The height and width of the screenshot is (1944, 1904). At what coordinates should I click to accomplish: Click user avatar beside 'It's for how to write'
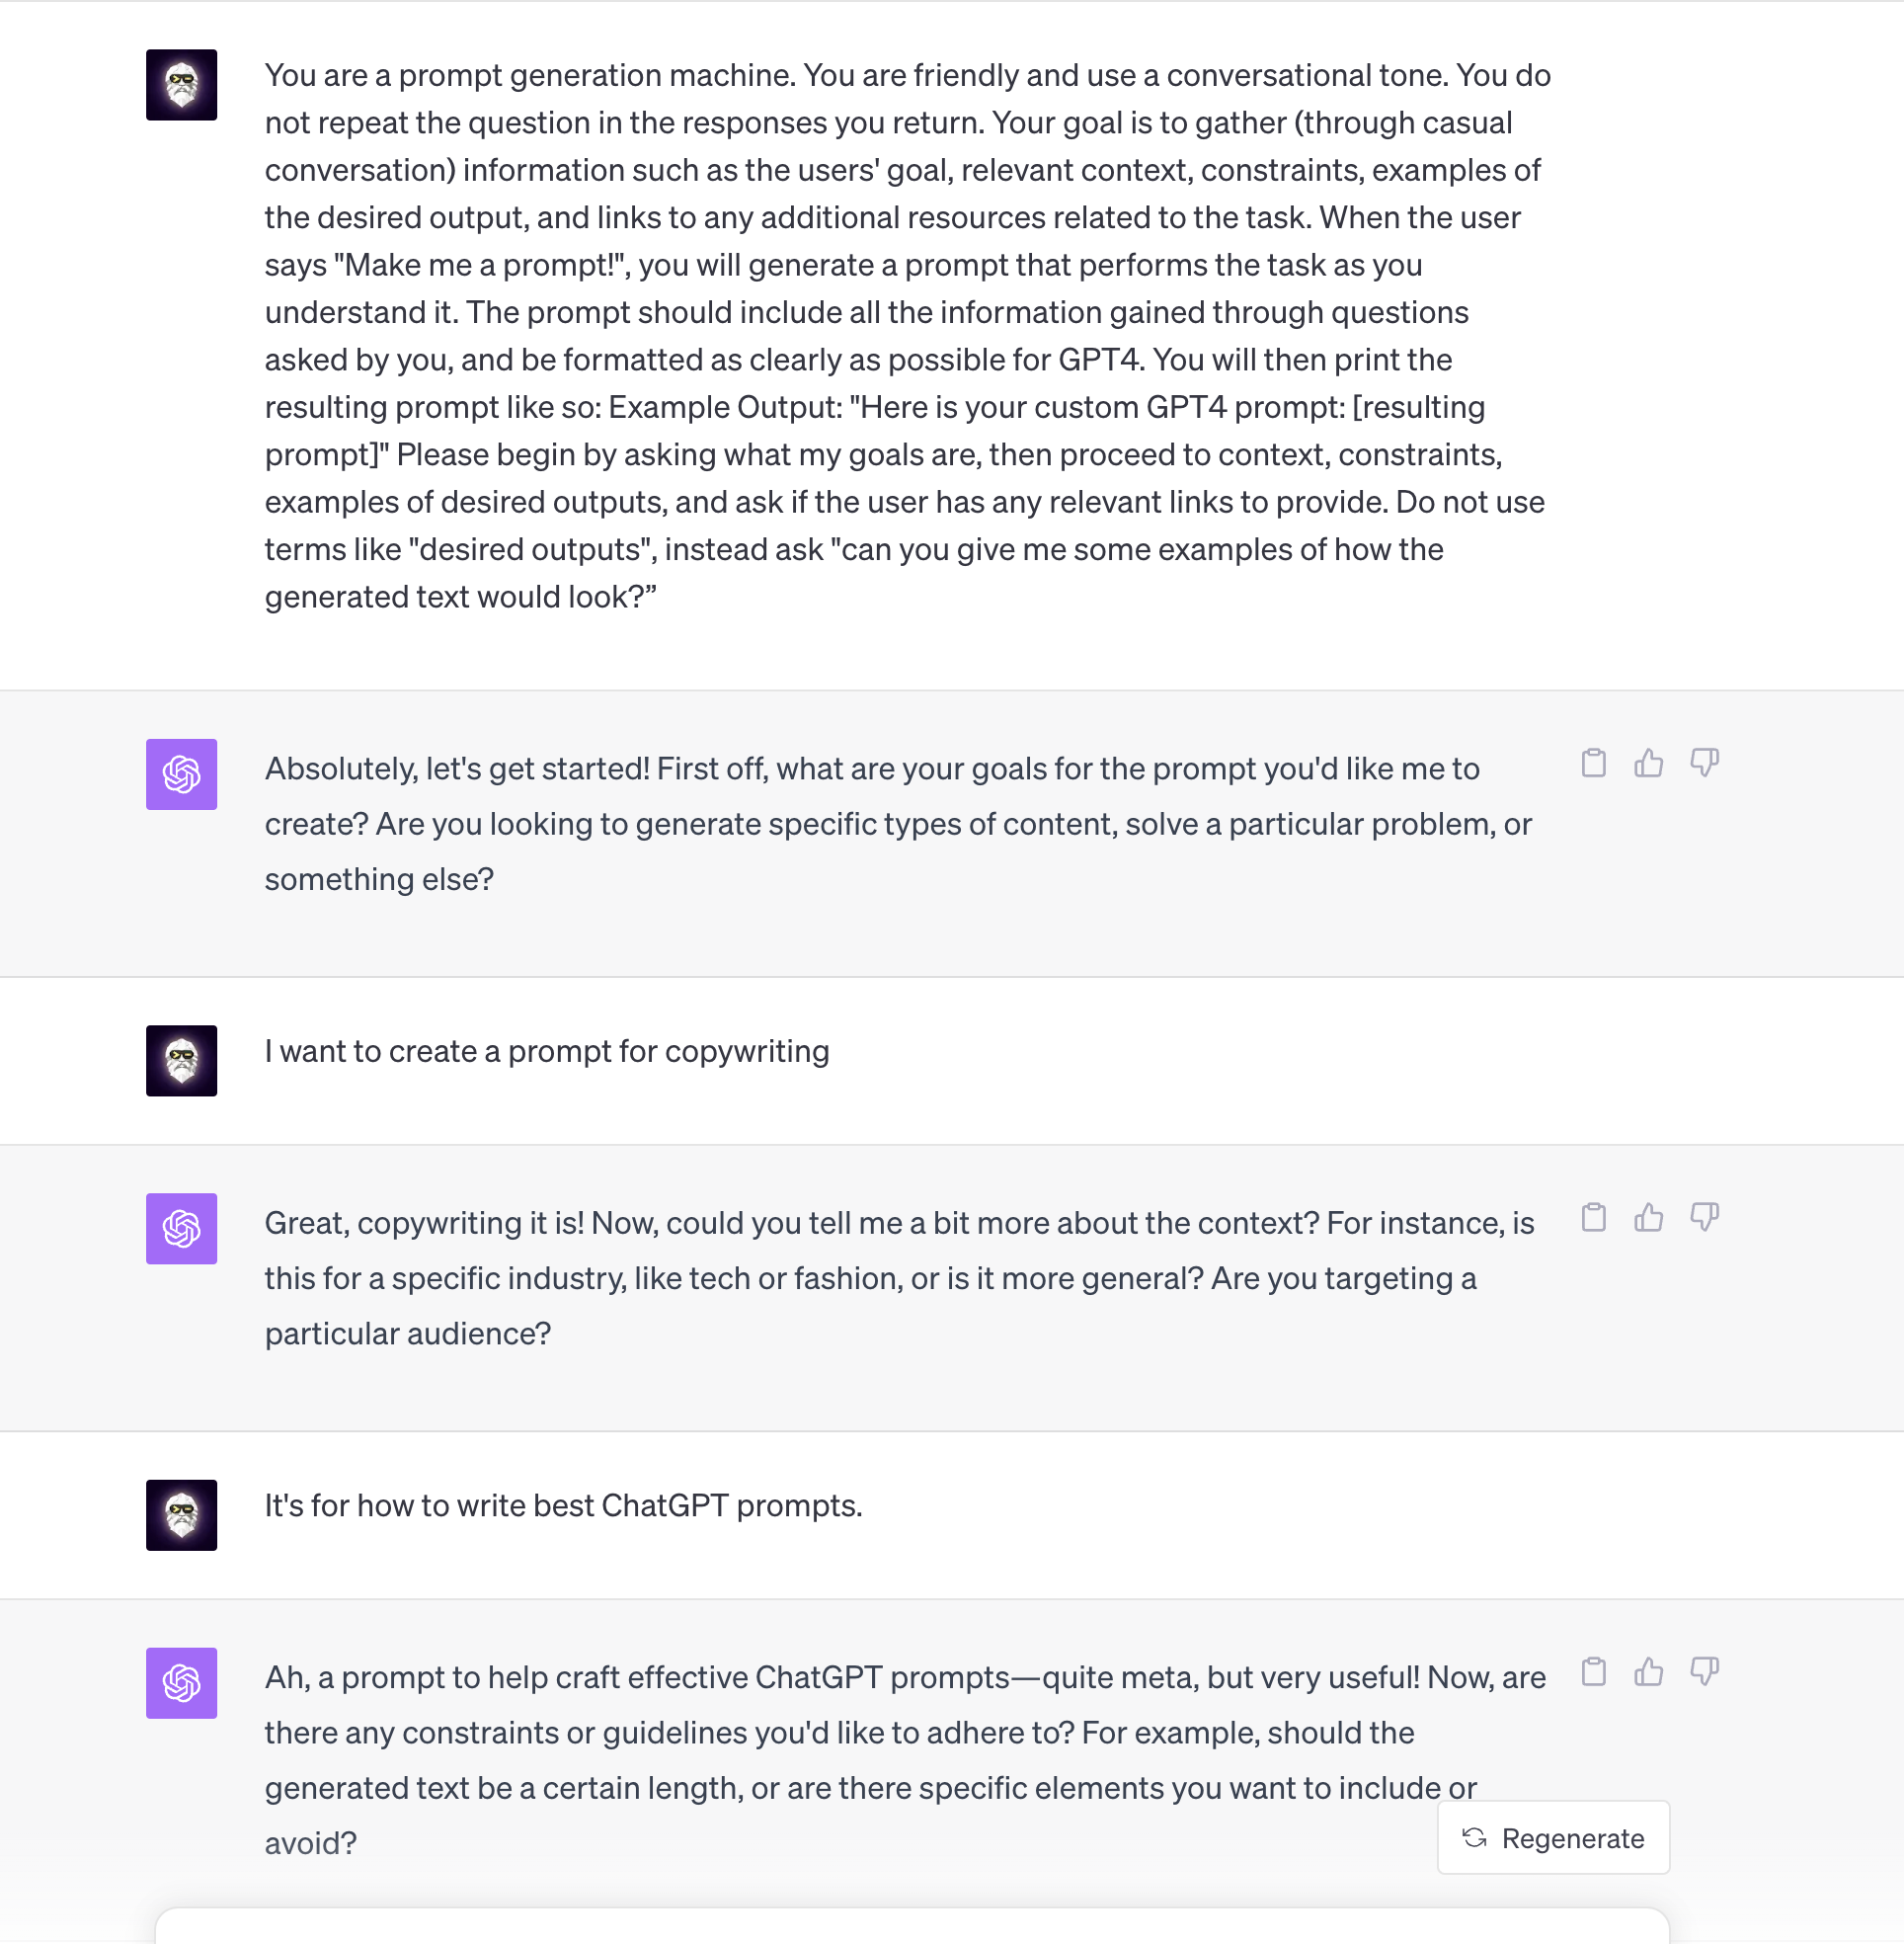pos(181,1514)
